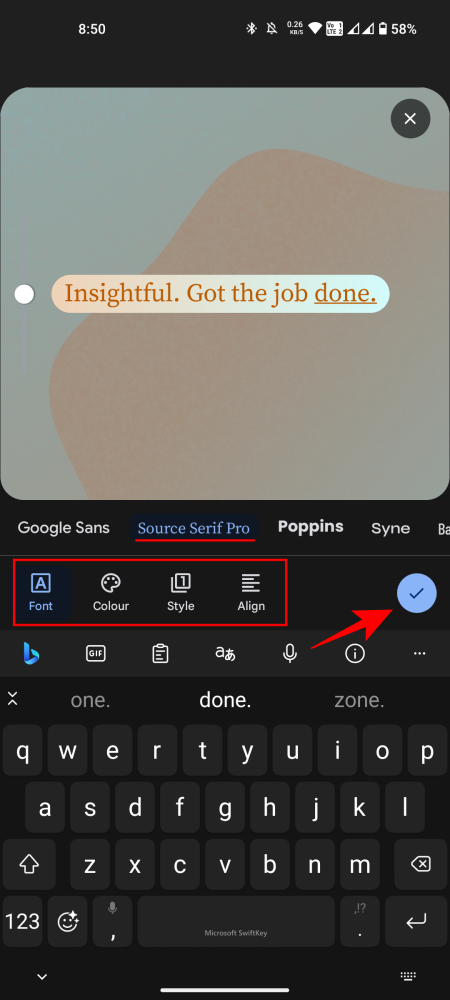
Task: Choose the Poppins font
Action: pyautogui.click(x=310, y=527)
